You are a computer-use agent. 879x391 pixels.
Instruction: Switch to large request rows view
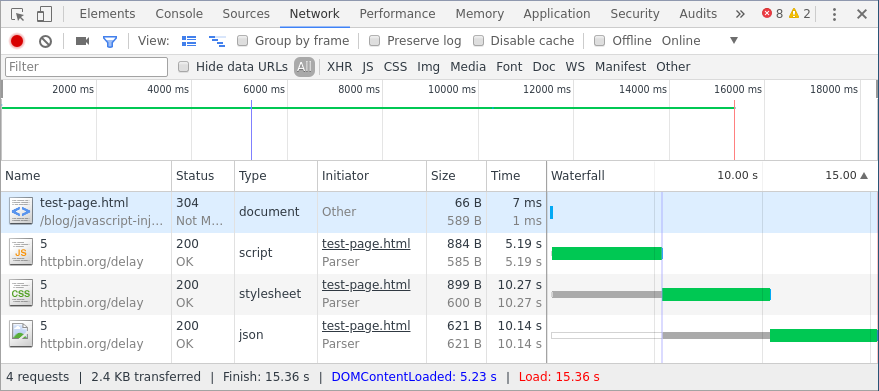189,41
